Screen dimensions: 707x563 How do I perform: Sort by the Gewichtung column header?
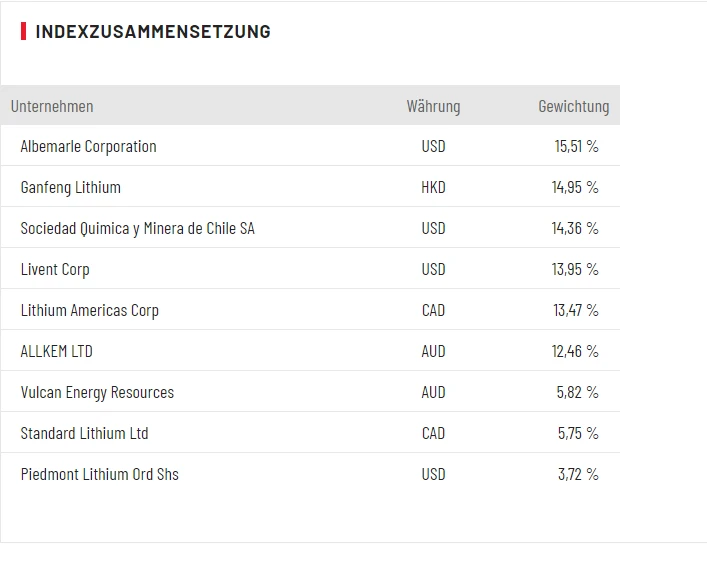[x=573, y=106]
